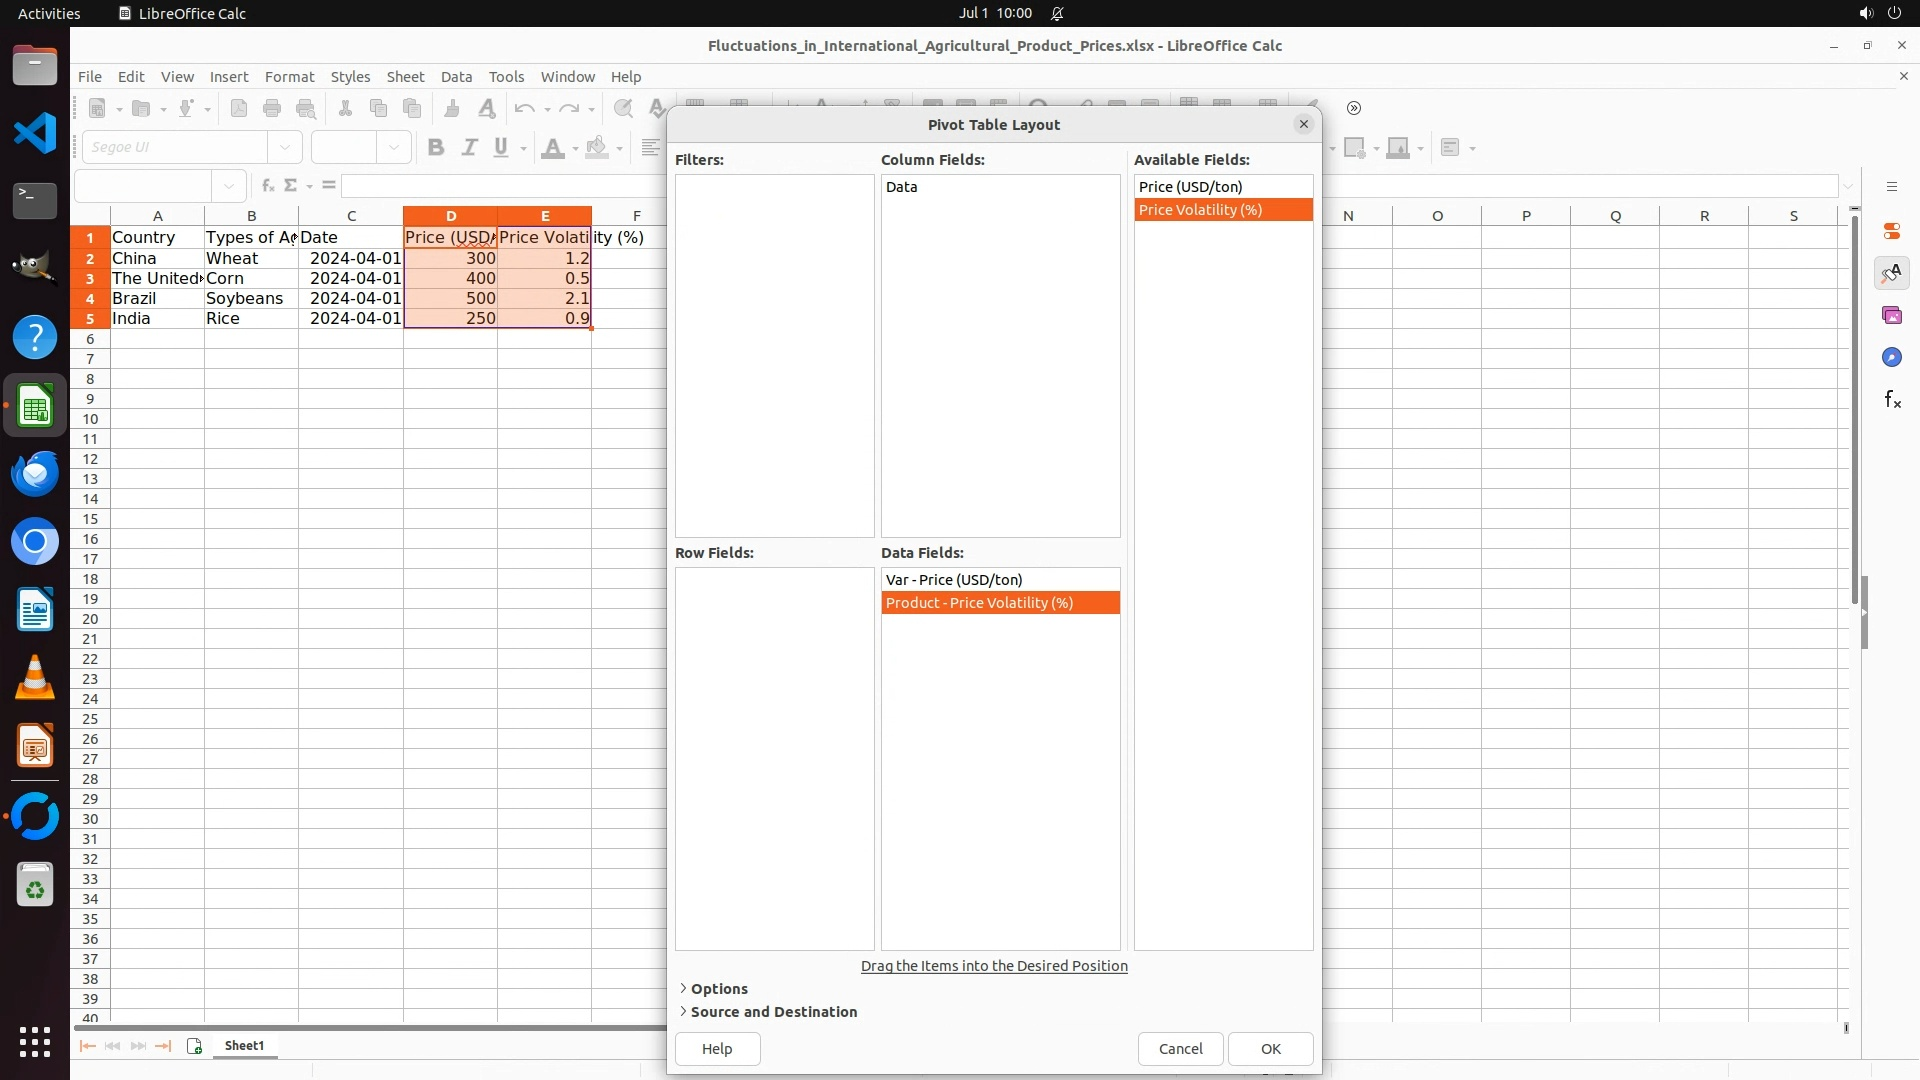Screen dimensions: 1920x1080
Task: Open the font name dropdown
Action: tap(285, 148)
